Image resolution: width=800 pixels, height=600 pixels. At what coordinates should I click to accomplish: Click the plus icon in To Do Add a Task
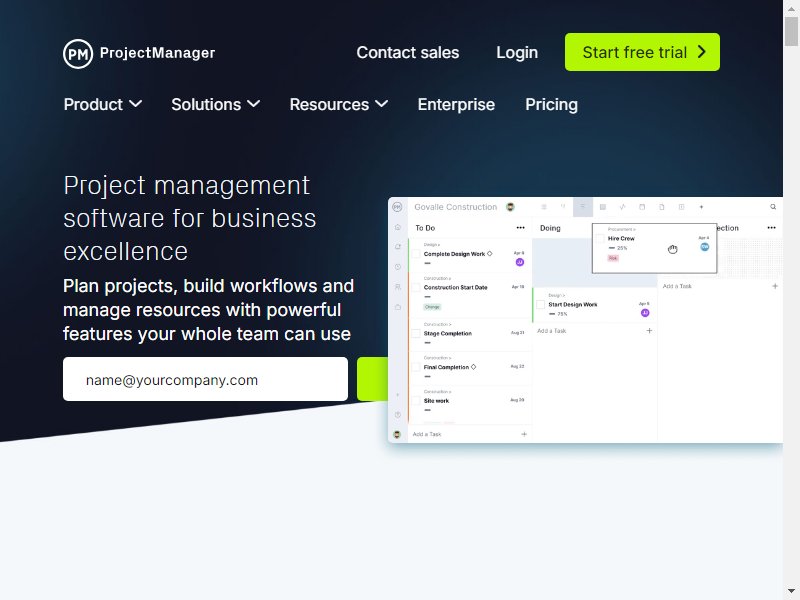524,434
